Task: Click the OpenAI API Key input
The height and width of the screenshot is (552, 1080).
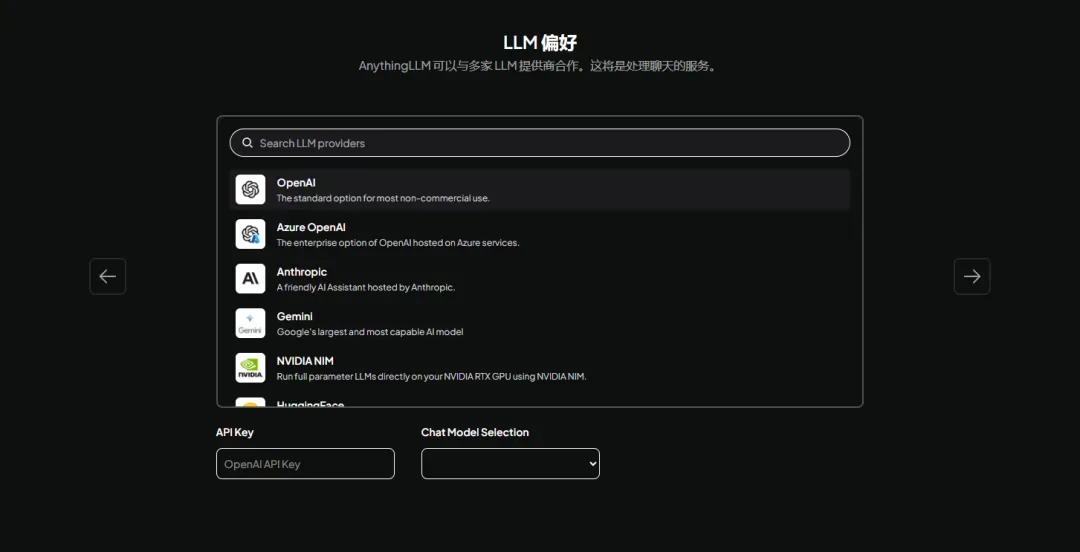Action: point(305,464)
